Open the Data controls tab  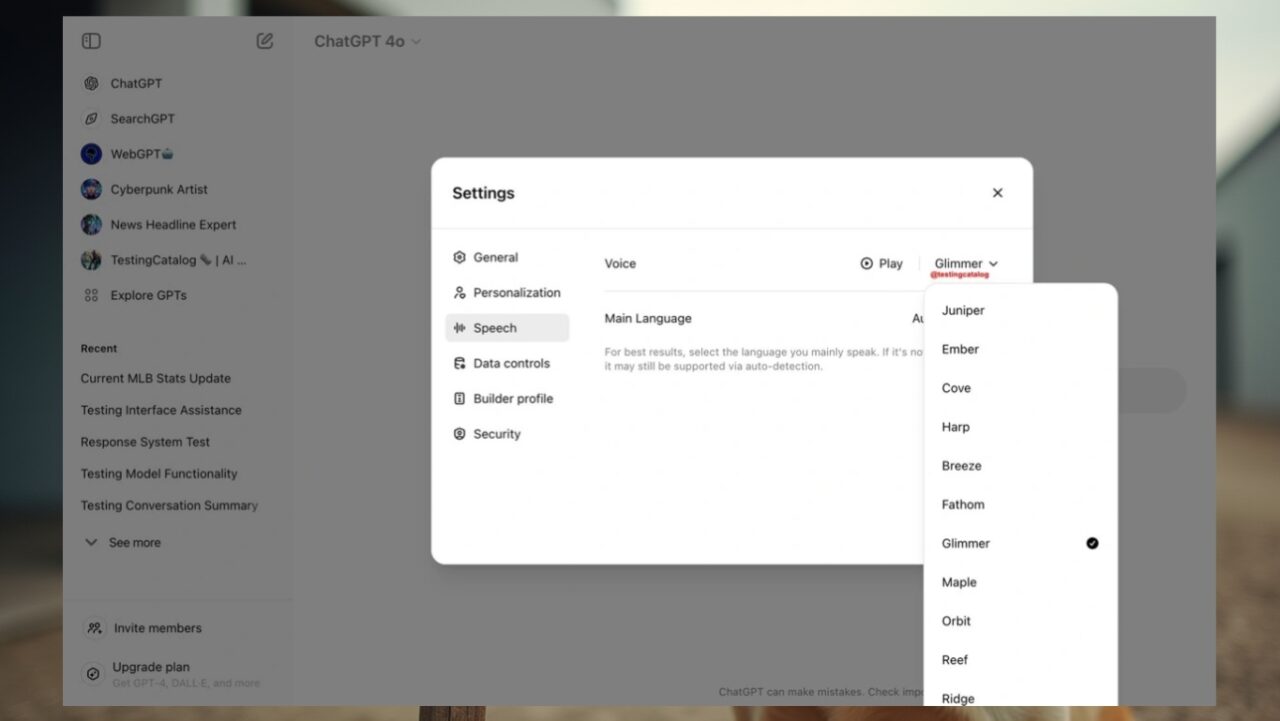click(x=507, y=363)
